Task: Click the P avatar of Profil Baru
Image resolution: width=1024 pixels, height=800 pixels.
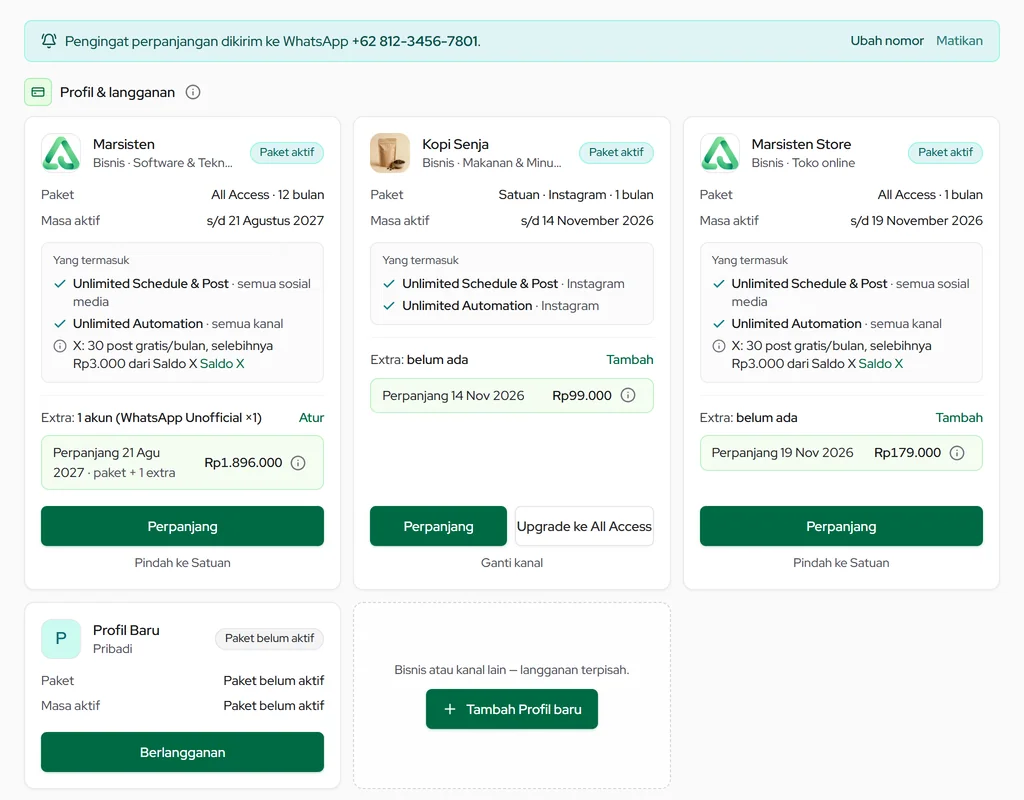Action: pyautogui.click(x=61, y=639)
